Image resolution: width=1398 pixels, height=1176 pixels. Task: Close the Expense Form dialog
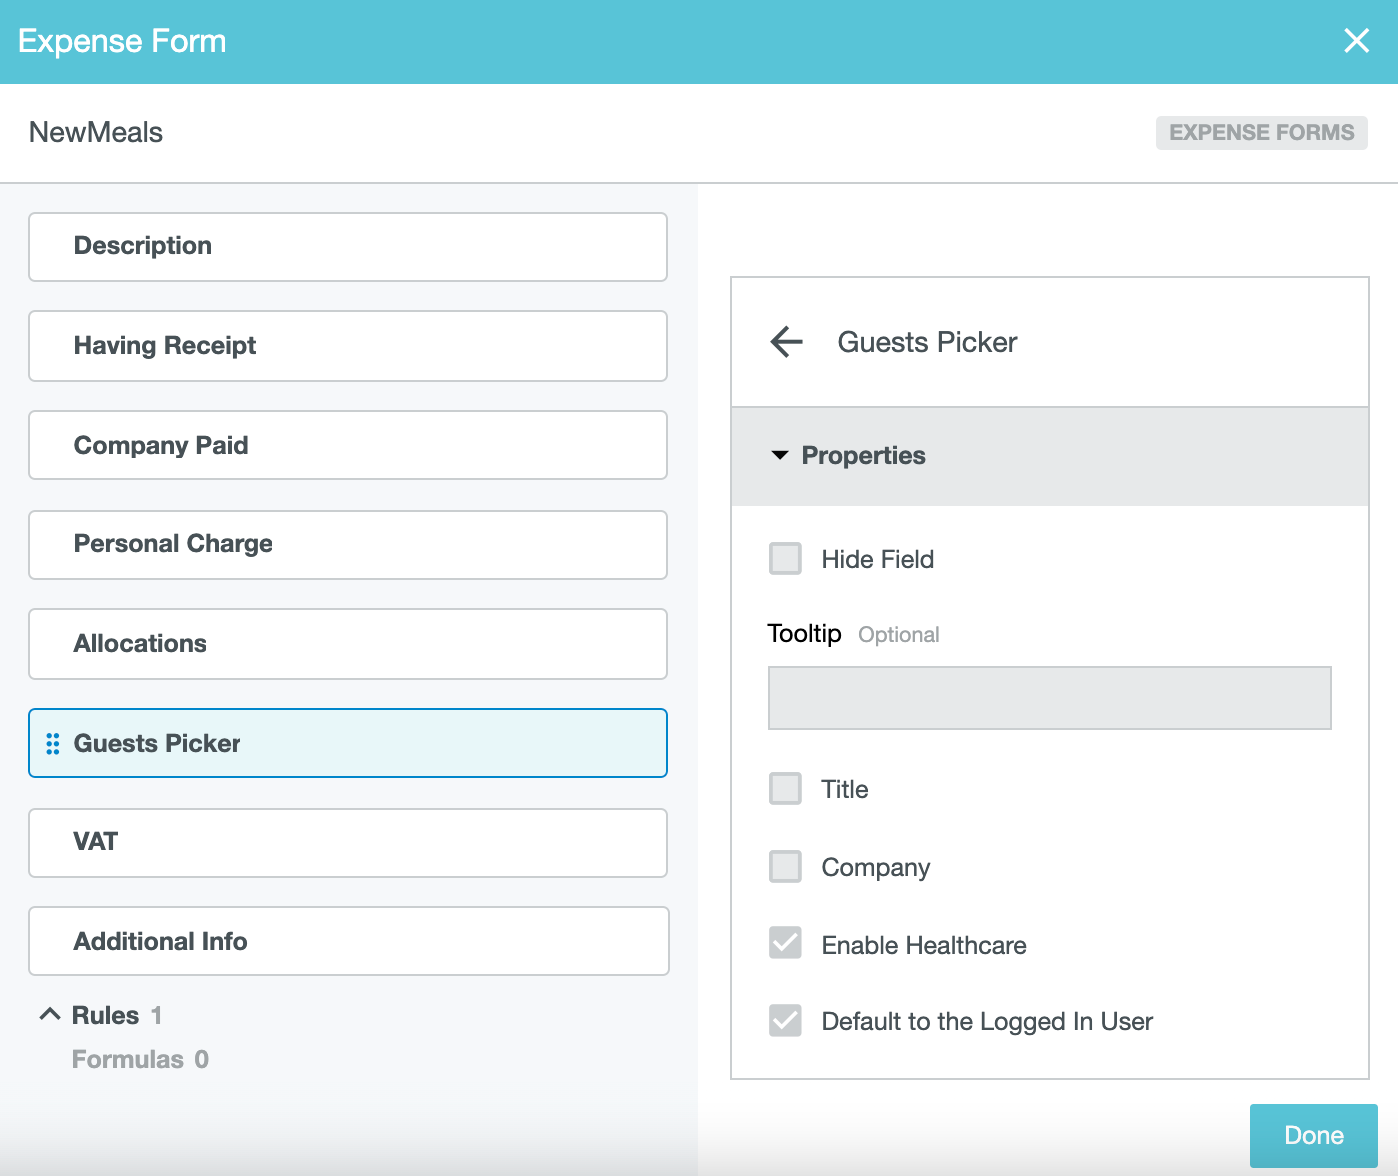[1356, 41]
